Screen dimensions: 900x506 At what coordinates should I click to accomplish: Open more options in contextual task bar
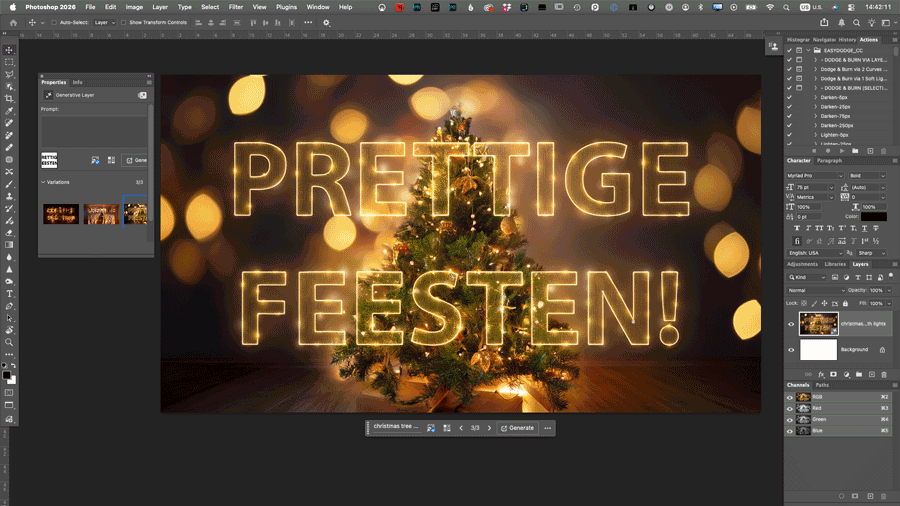tap(548, 428)
